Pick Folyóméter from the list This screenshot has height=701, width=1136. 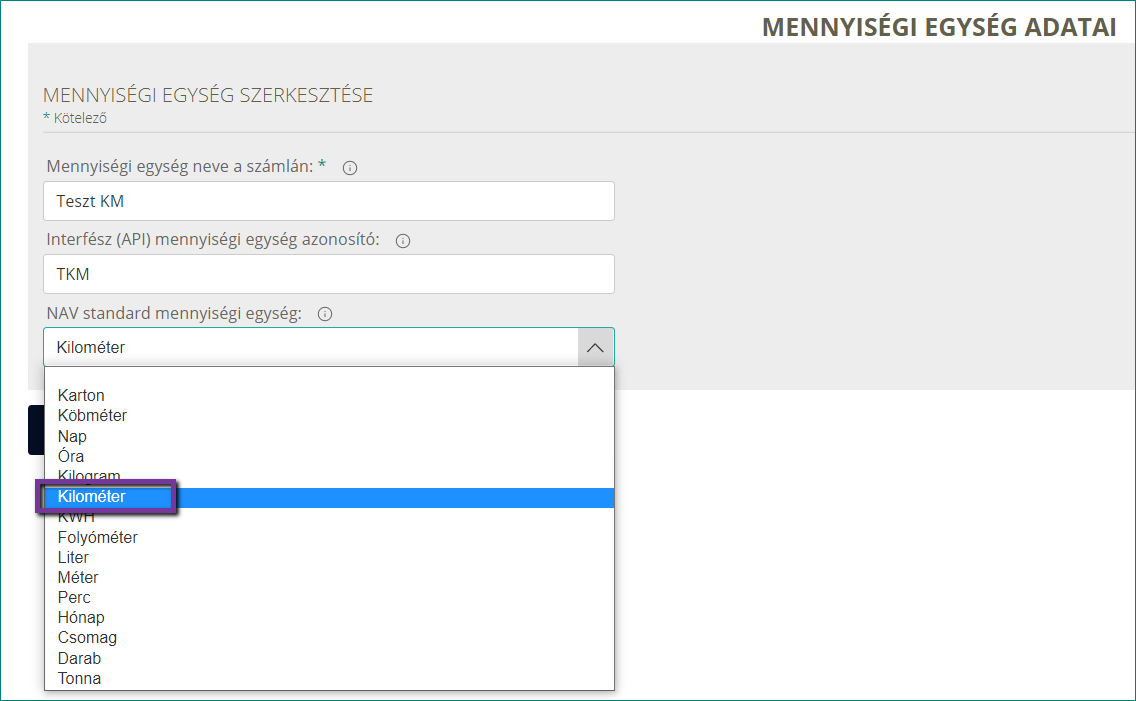tap(329, 537)
